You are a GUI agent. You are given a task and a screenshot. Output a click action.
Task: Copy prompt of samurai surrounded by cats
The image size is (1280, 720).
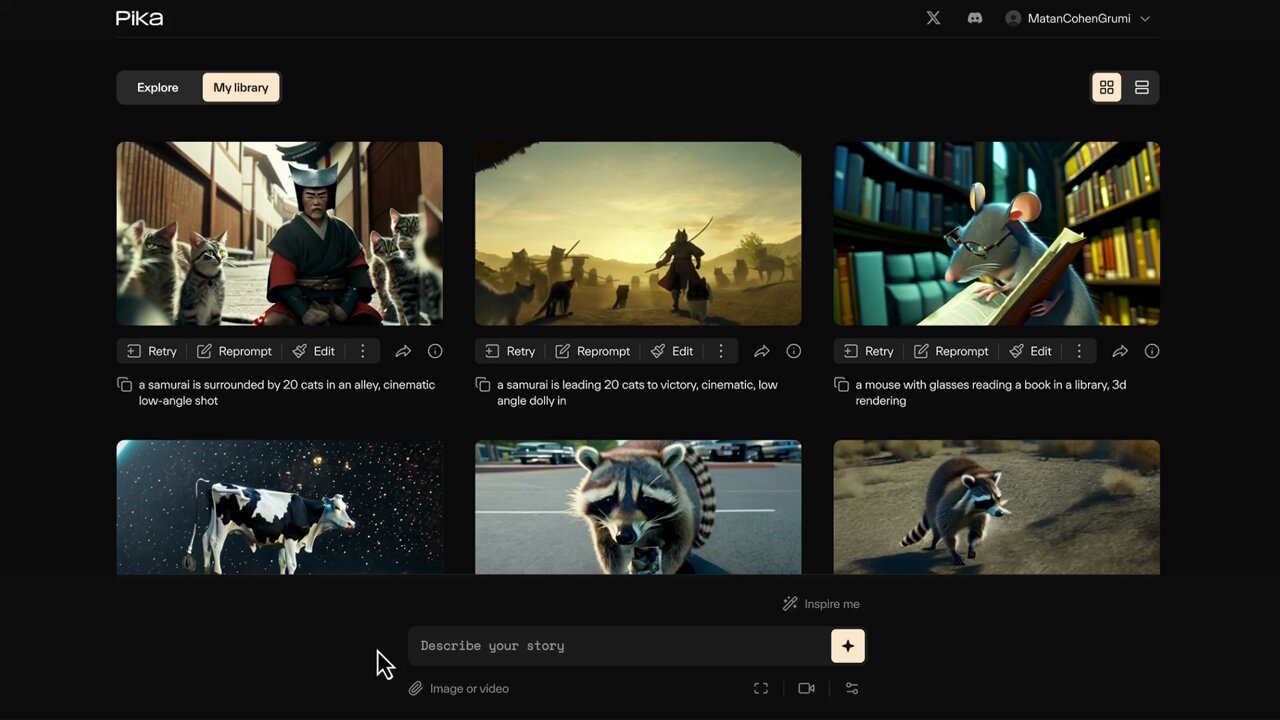click(x=124, y=385)
